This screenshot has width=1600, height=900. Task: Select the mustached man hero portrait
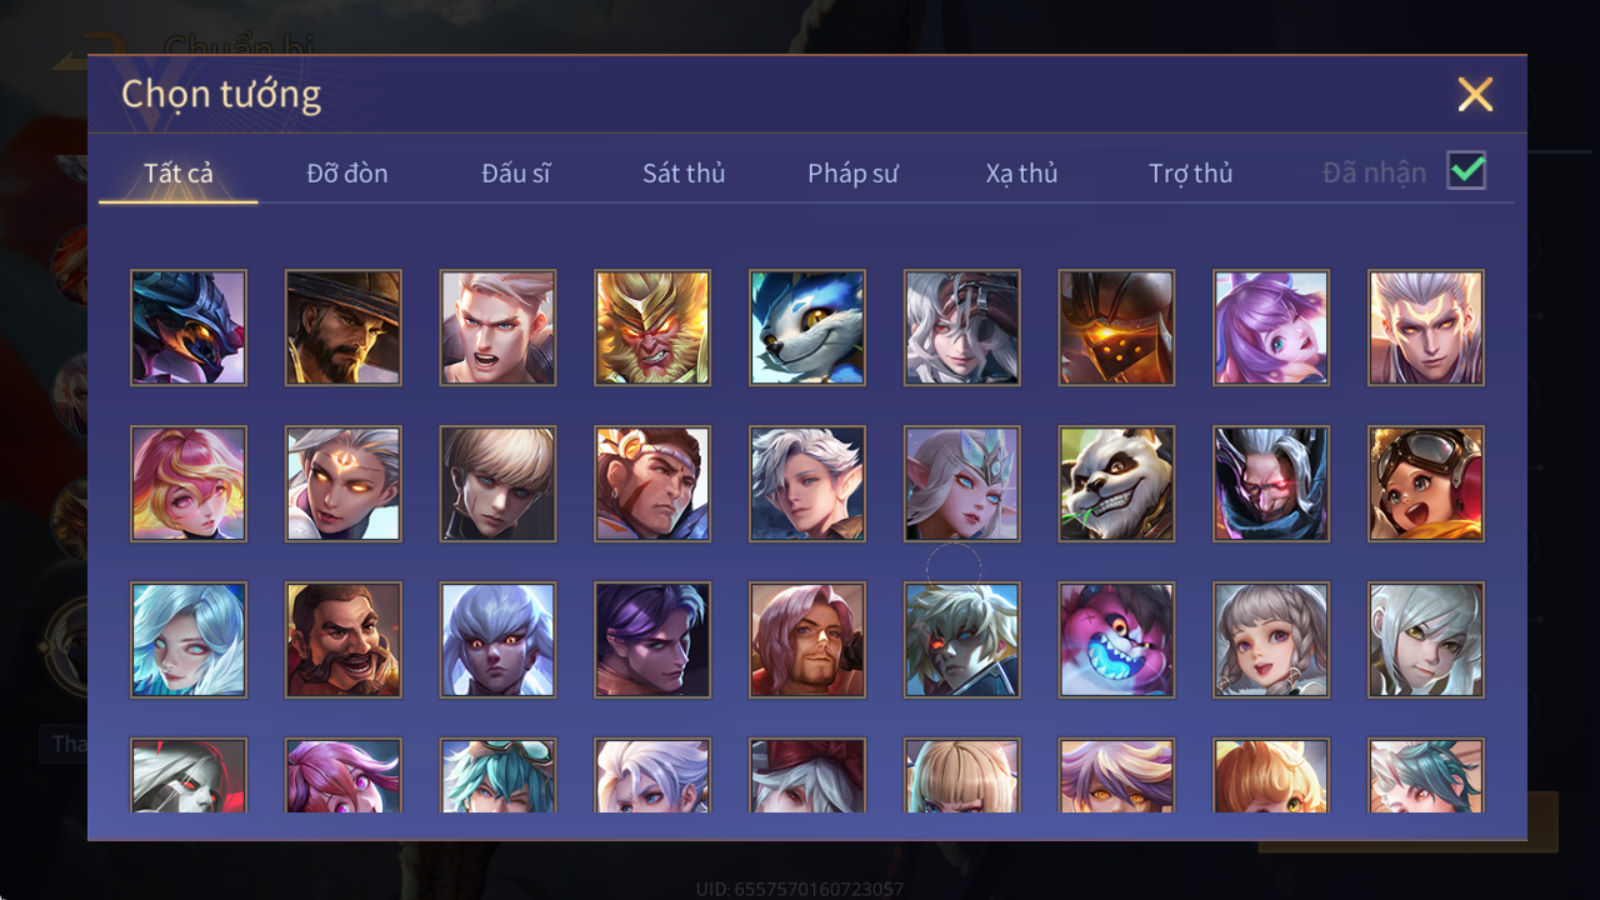(343, 640)
